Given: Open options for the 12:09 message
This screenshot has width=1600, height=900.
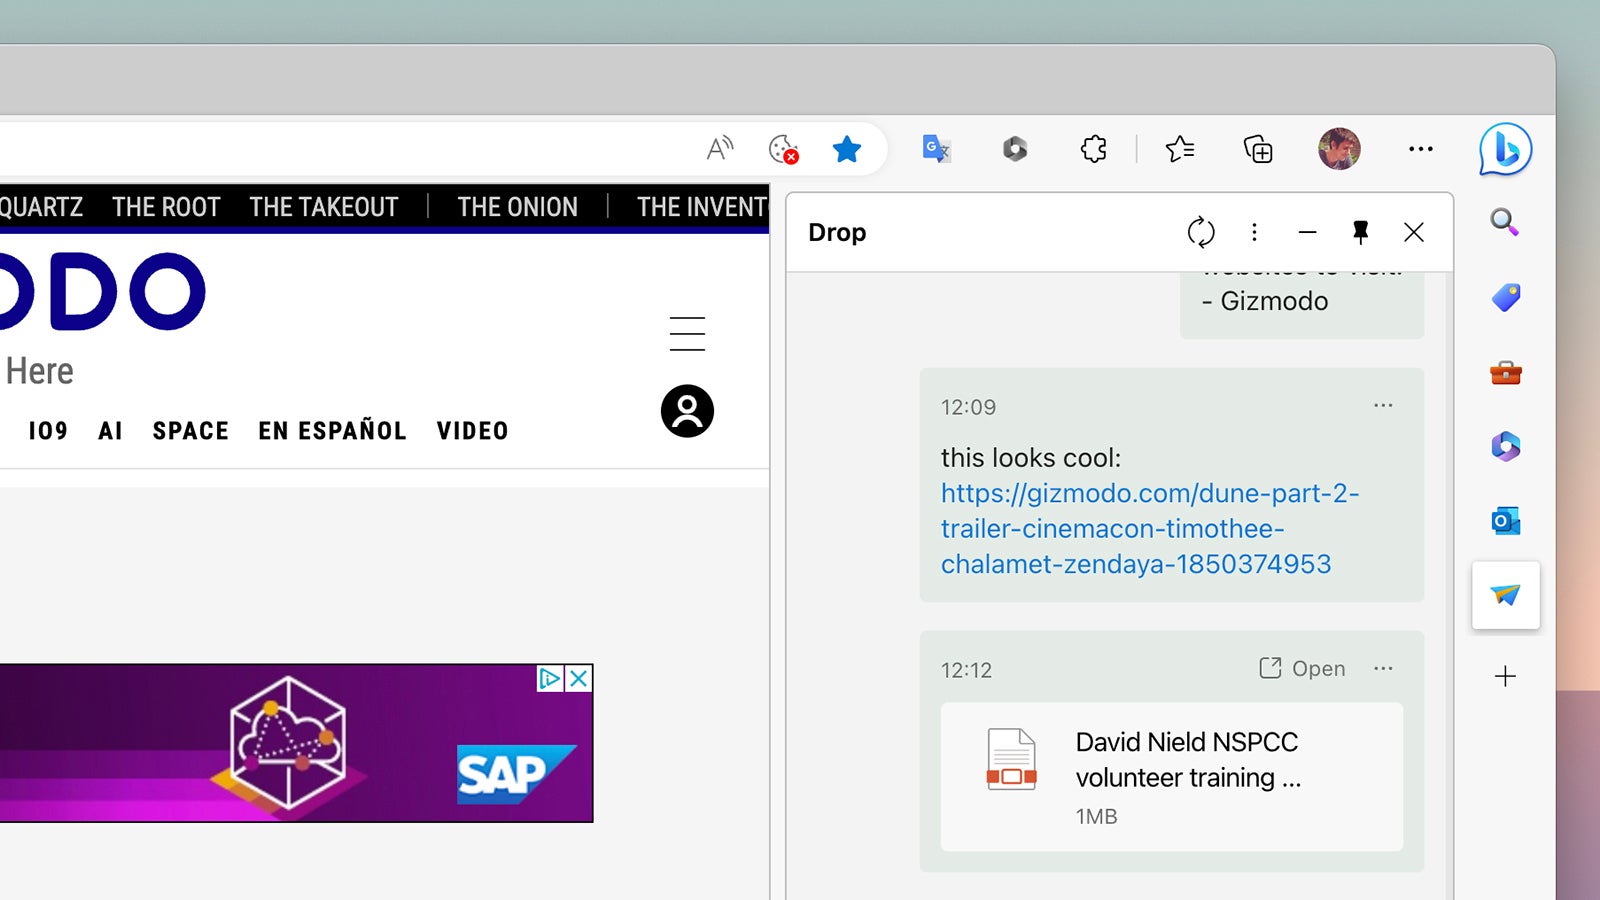Looking at the screenshot, I should point(1383,404).
